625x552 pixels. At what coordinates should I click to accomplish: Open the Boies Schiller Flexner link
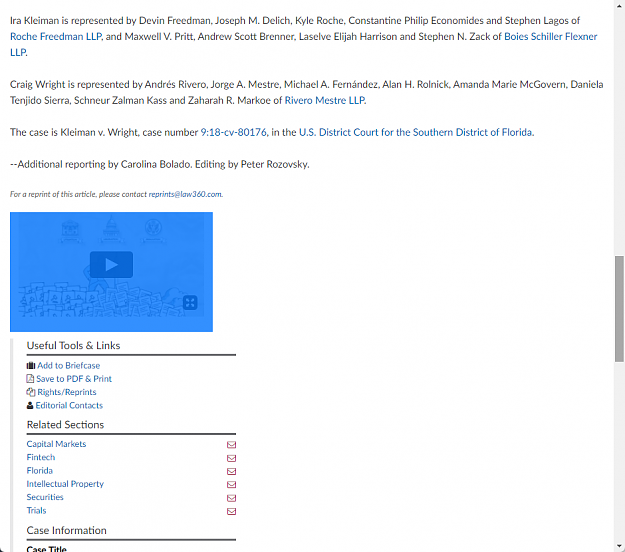point(550,37)
